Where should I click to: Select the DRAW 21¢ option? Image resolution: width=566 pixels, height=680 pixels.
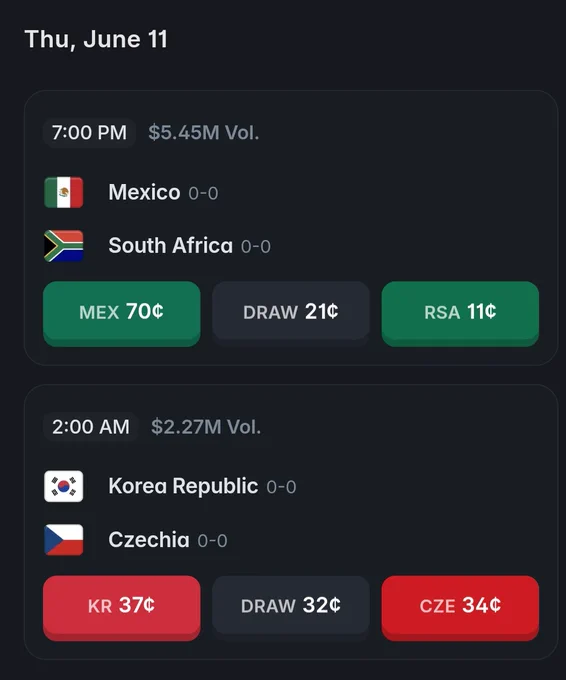tap(291, 311)
